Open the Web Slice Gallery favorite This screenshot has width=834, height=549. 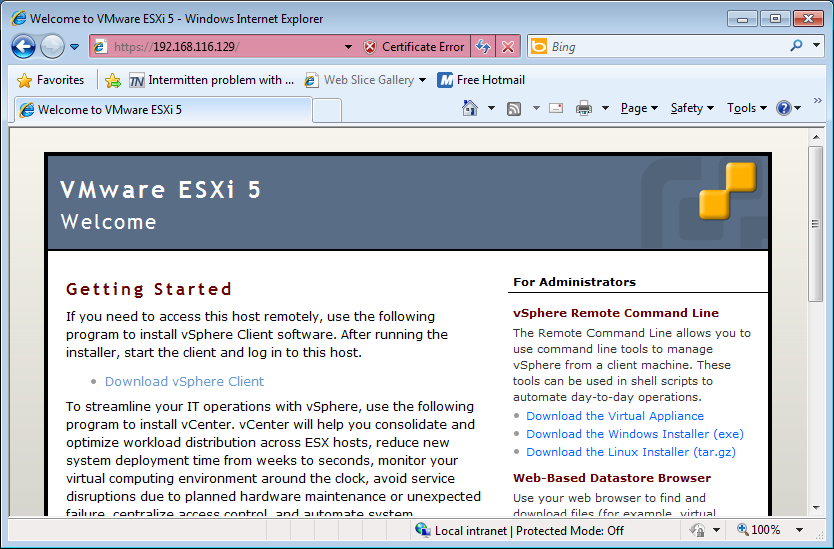(359, 80)
